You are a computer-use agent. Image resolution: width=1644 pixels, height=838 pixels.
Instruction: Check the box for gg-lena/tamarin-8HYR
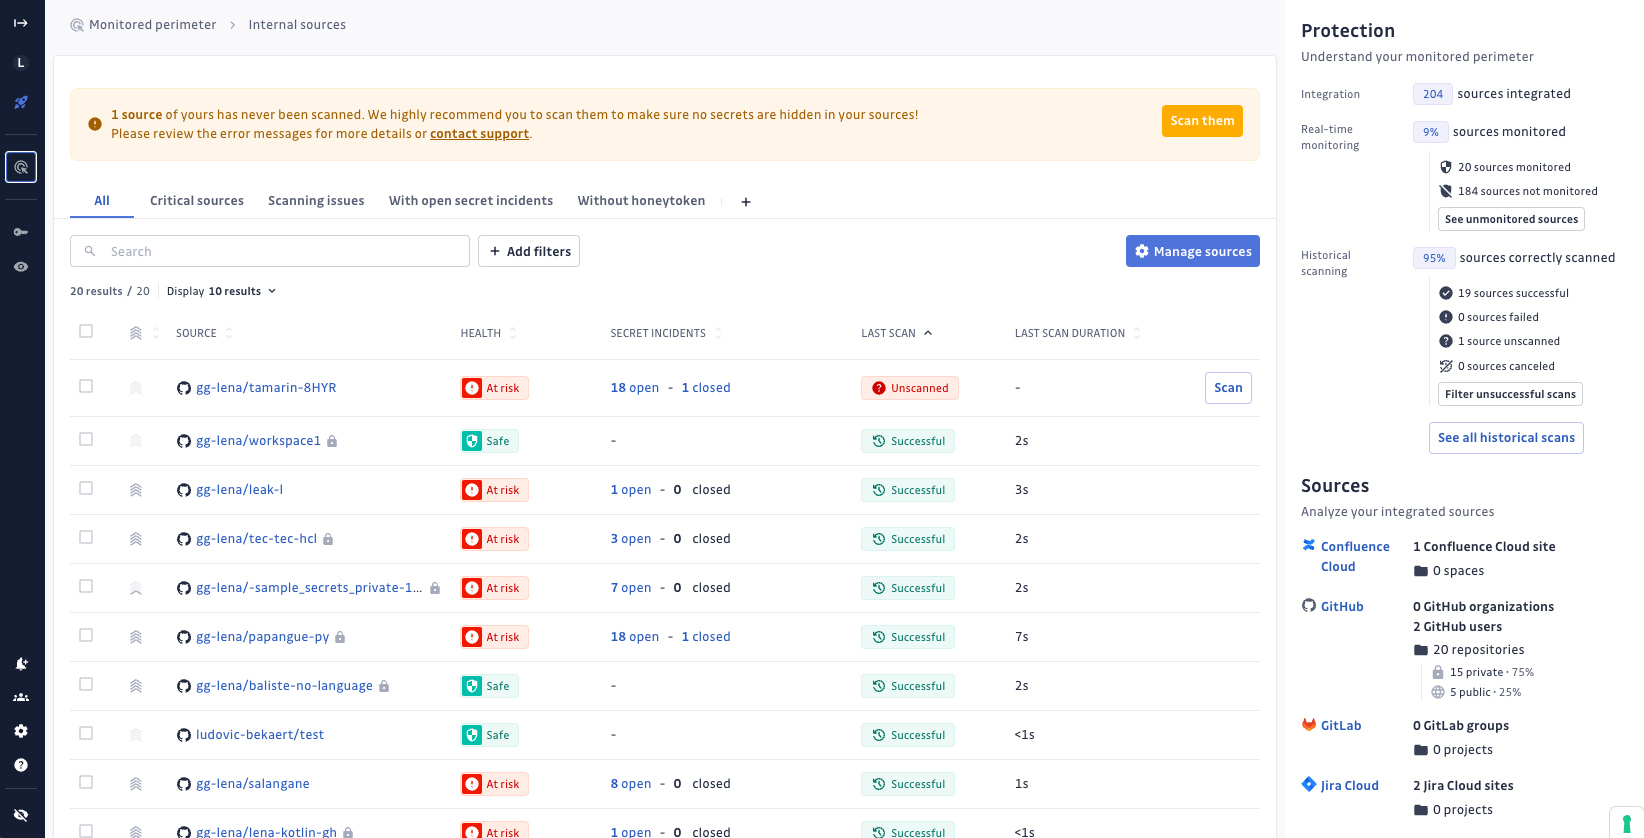click(x=86, y=386)
